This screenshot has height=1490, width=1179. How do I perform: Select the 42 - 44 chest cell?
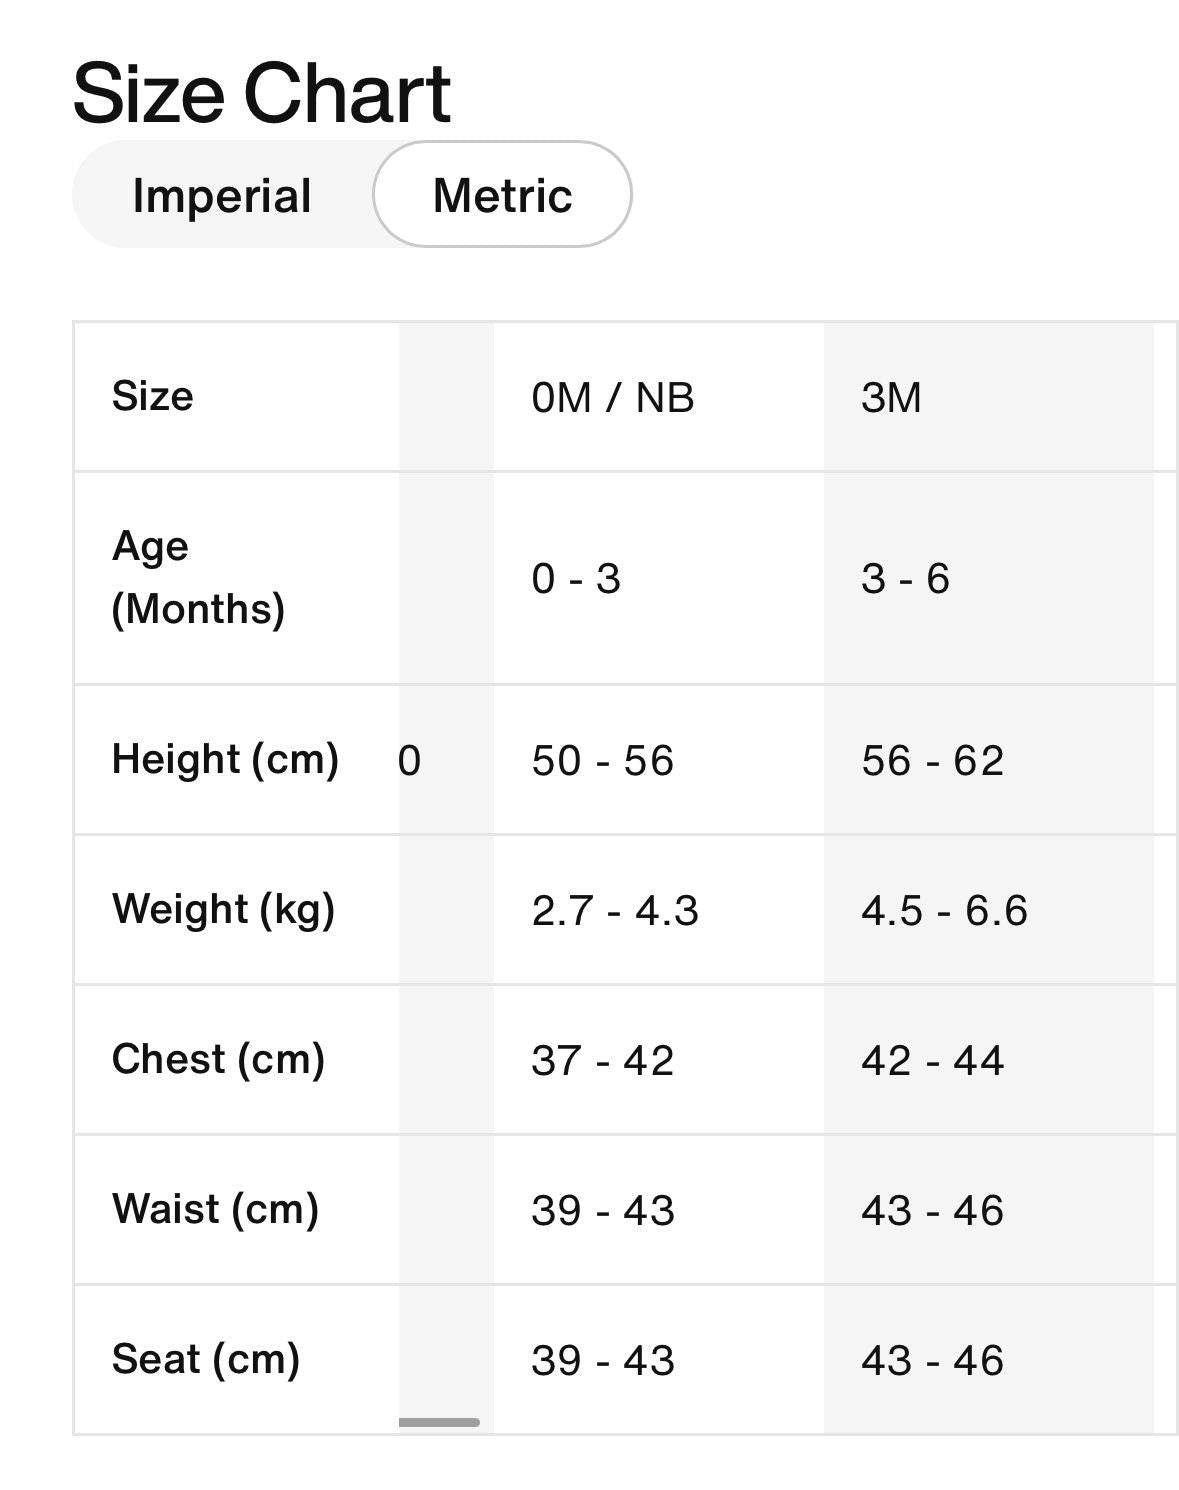[x=935, y=1060]
